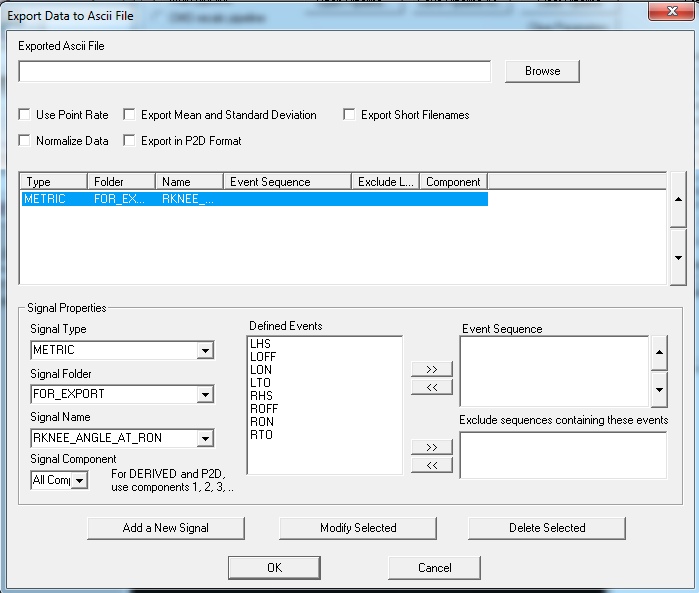Click the Event Sequence column header
The width and height of the screenshot is (699, 593).
(x=288, y=181)
